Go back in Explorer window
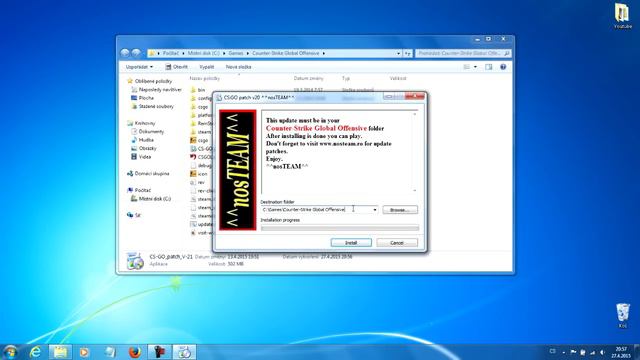This screenshot has height=360, width=640. (x=125, y=53)
